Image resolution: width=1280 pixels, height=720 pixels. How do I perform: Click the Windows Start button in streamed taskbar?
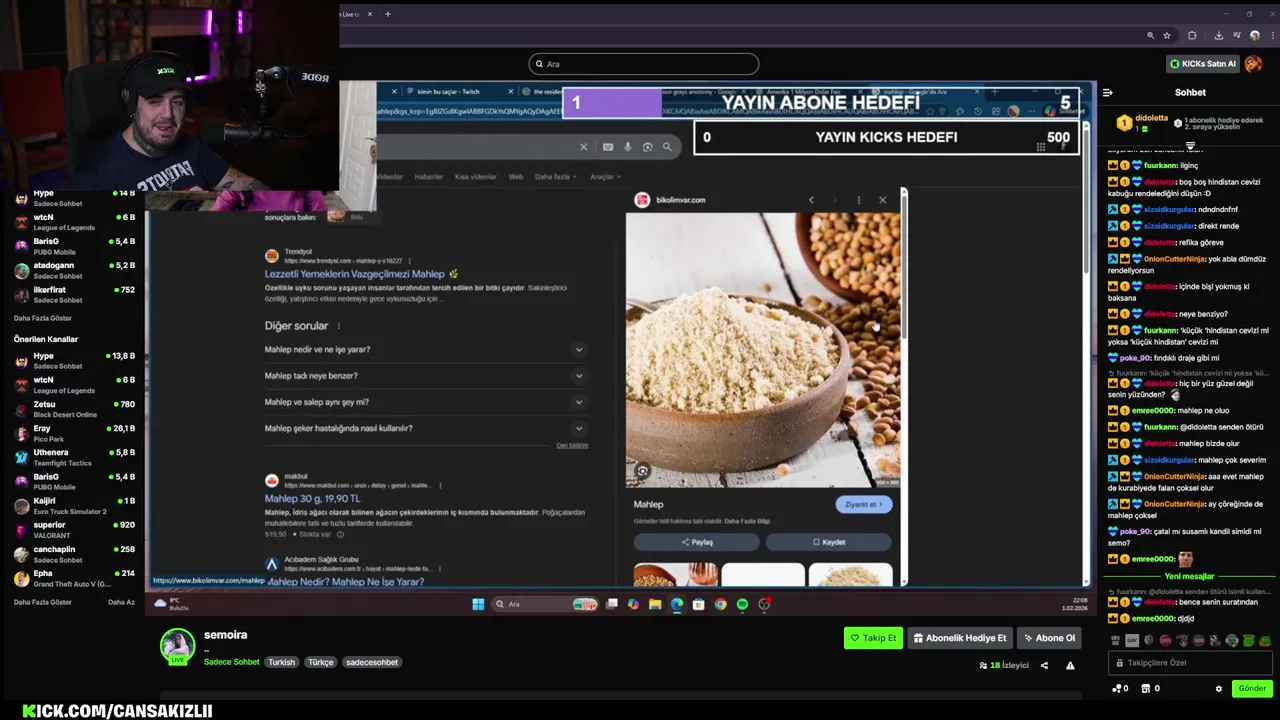click(478, 604)
